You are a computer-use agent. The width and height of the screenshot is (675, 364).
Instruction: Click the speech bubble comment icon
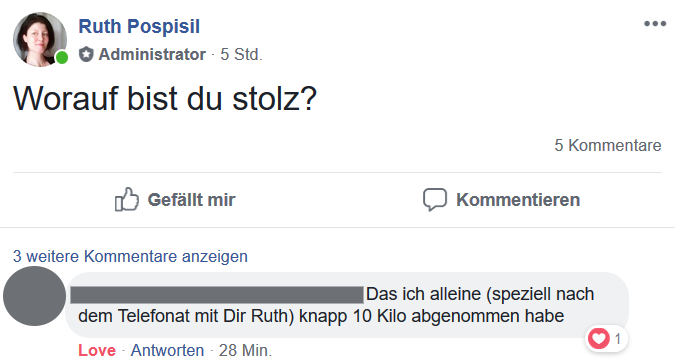click(x=435, y=199)
